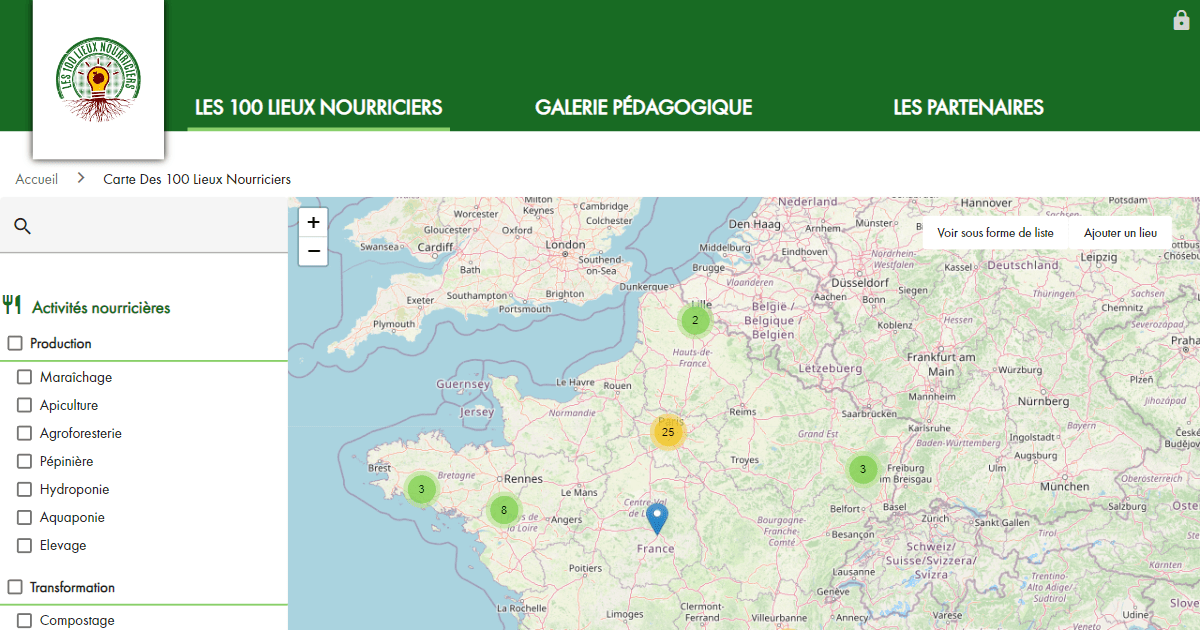Follow the Accueil breadcrumb link
This screenshot has width=1200, height=630.
click(36, 178)
